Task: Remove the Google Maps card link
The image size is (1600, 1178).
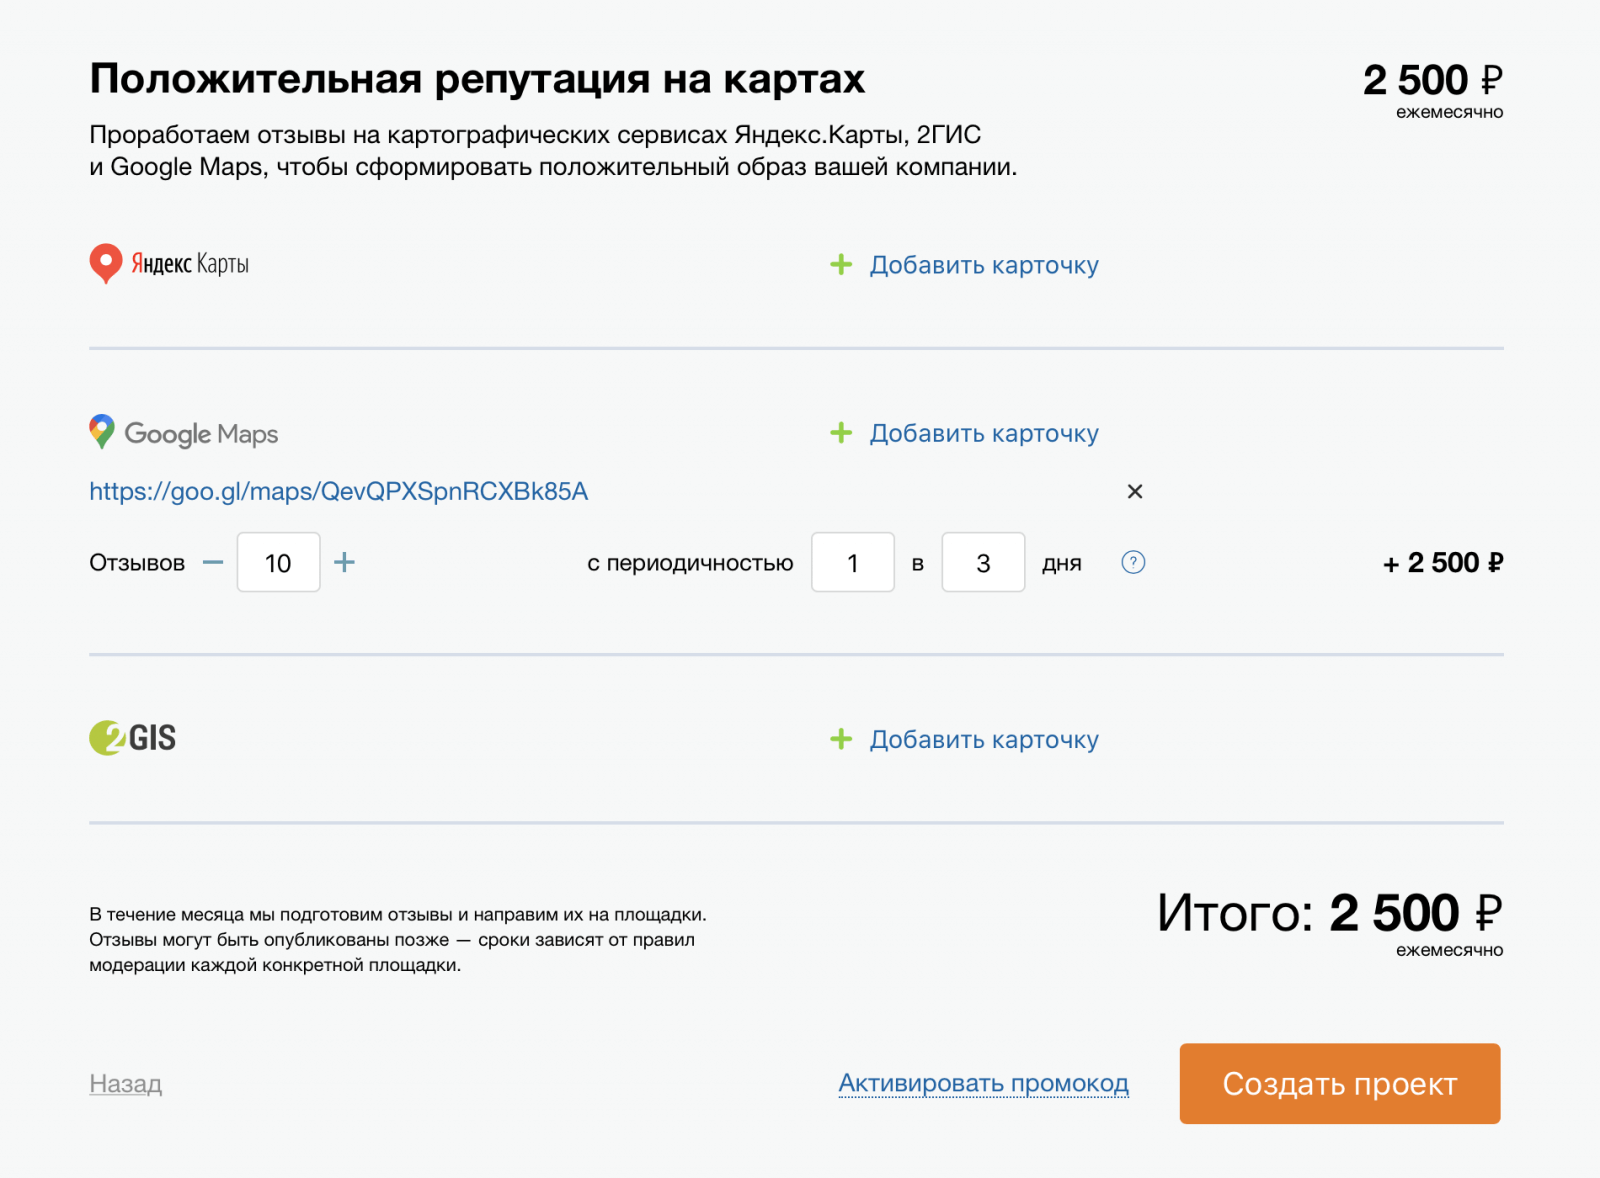Action: coord(1135,491)
